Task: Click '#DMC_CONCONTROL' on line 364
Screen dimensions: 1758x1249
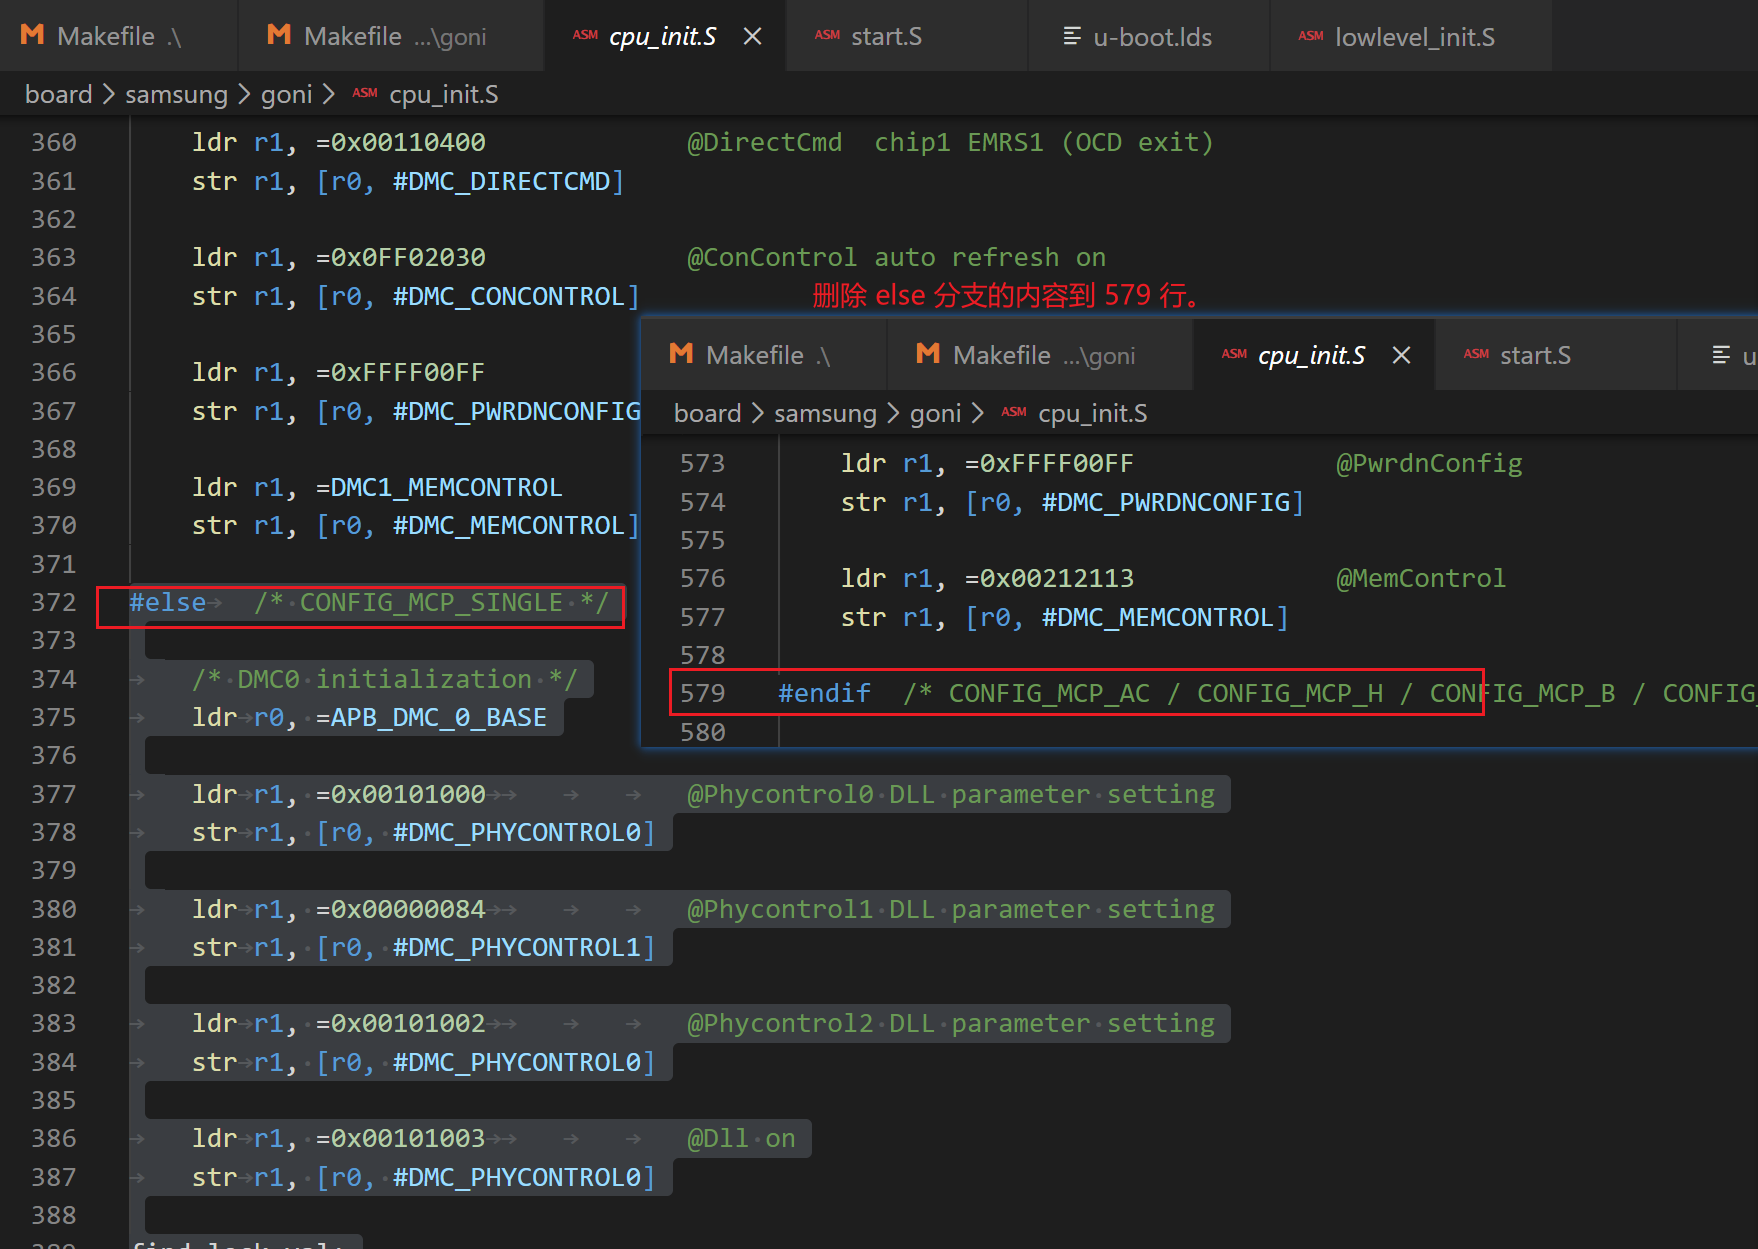Action: point(509,296)
